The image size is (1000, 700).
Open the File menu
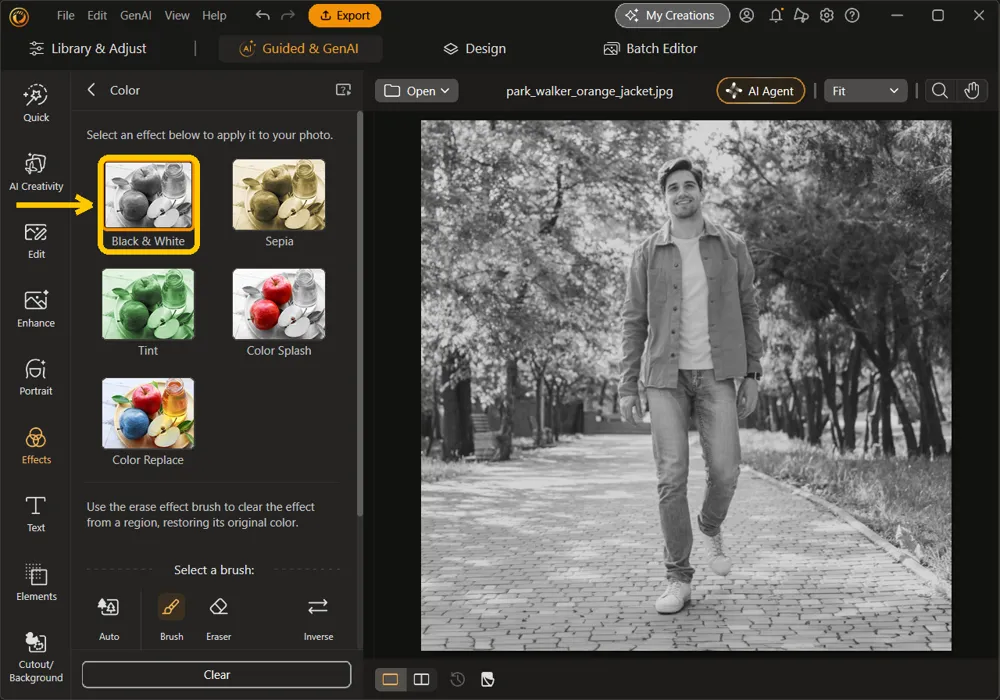pos(66,15)
